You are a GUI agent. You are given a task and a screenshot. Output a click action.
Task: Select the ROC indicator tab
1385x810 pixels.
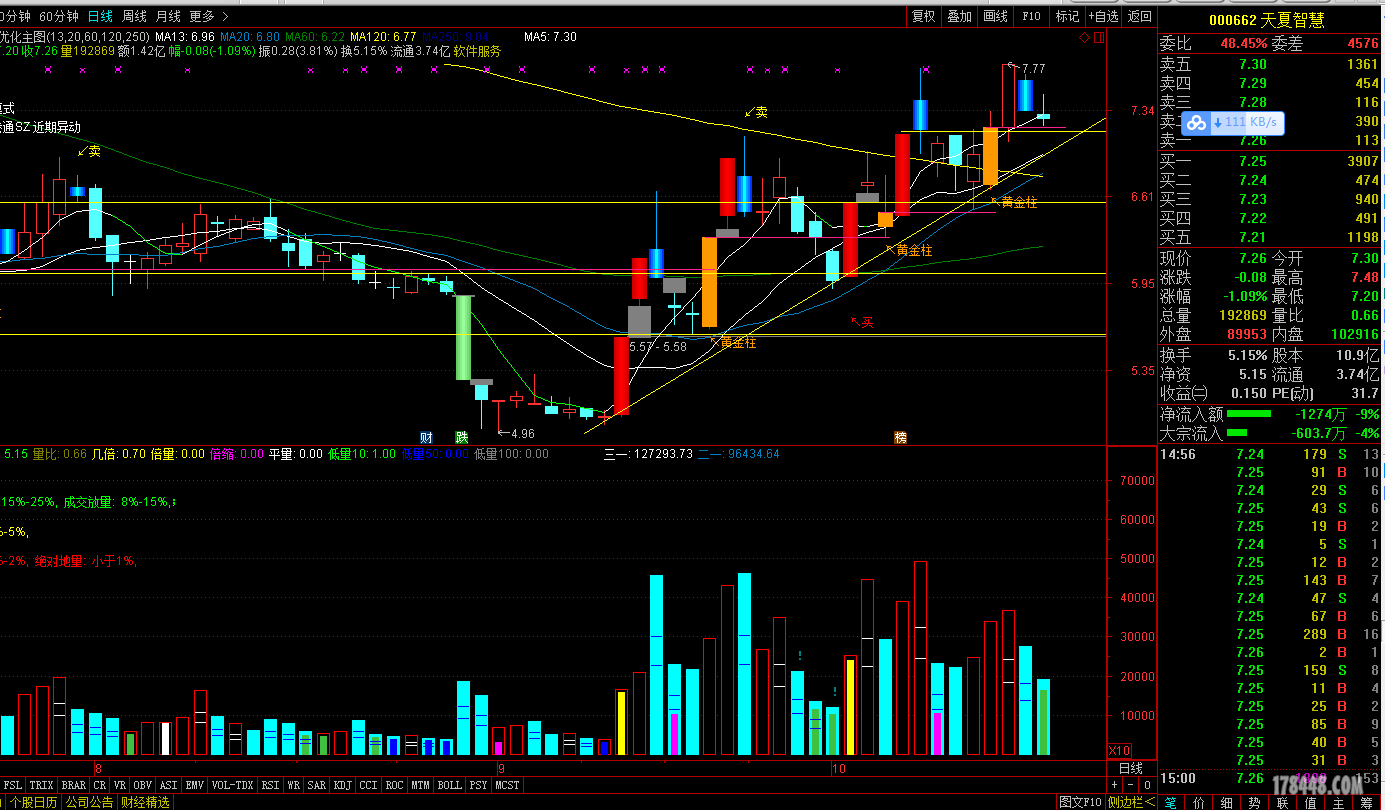(x=395, y=786)
